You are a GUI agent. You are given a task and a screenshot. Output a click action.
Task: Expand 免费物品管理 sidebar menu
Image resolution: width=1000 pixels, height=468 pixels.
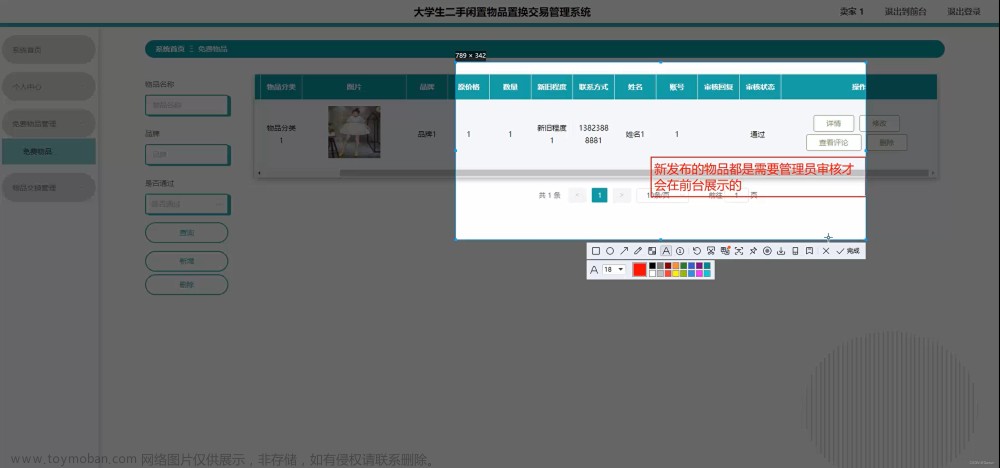[x=48, y=124]
